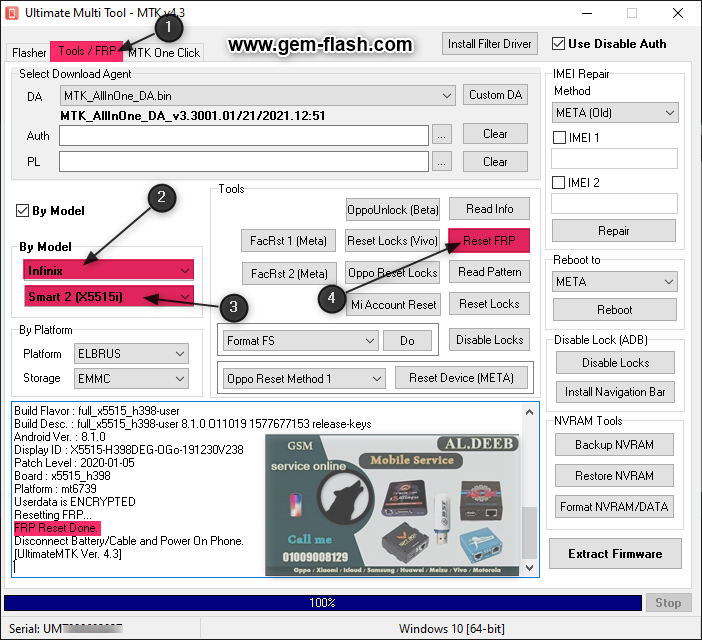Click Format NVRAM/DATA button
Screen dimensions: 702x640
pyautogui.click(x=614, y=507)
